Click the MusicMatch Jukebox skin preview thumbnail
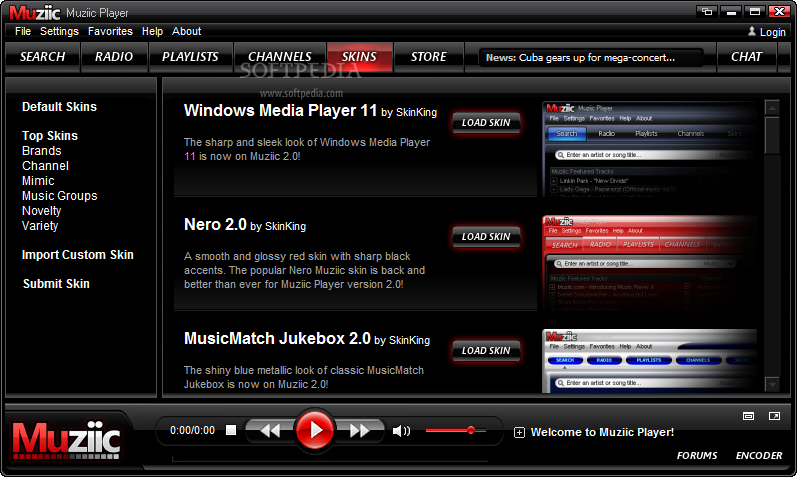The width and height of the screenshot is (797, 477). pos(650,361)
